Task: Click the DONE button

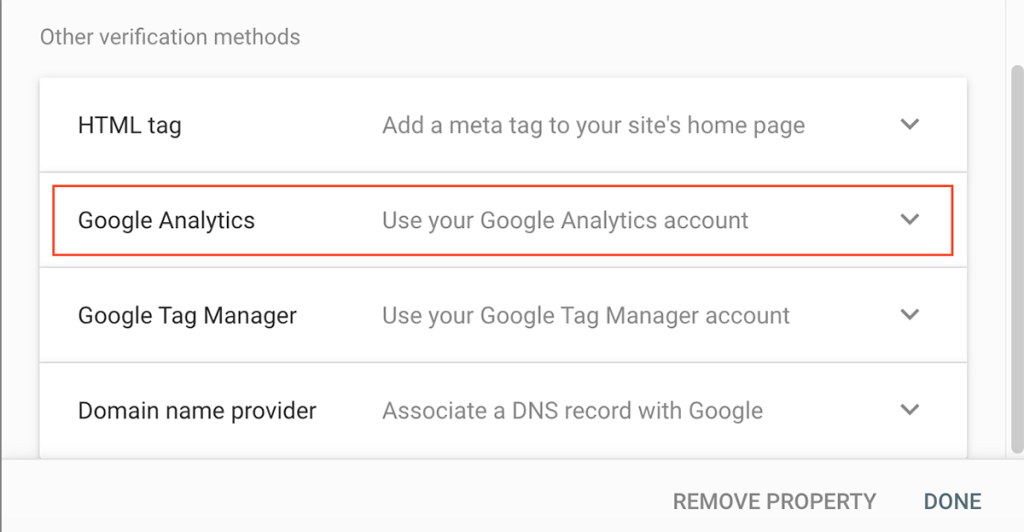Action: pos(952,501)
